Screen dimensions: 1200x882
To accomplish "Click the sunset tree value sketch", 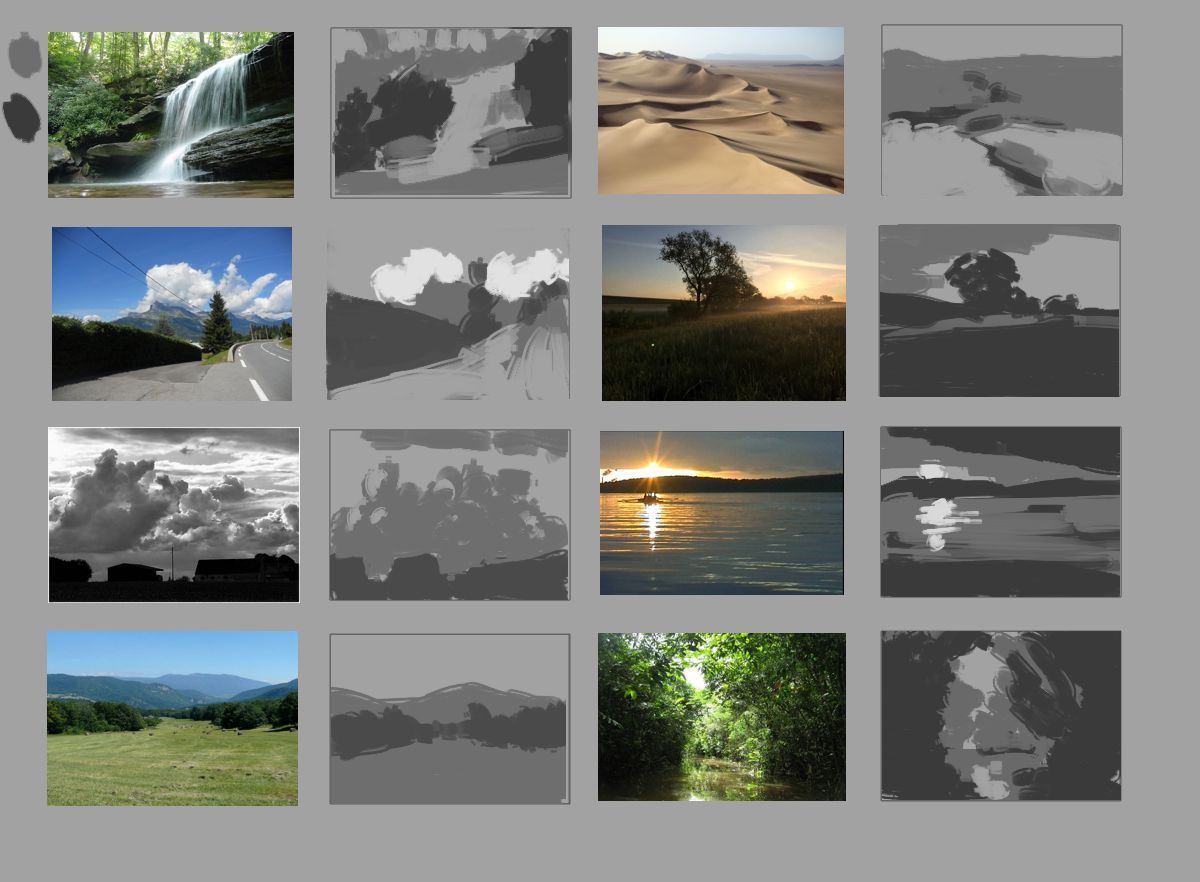I will pyautogui.click(x=999, y=311).
